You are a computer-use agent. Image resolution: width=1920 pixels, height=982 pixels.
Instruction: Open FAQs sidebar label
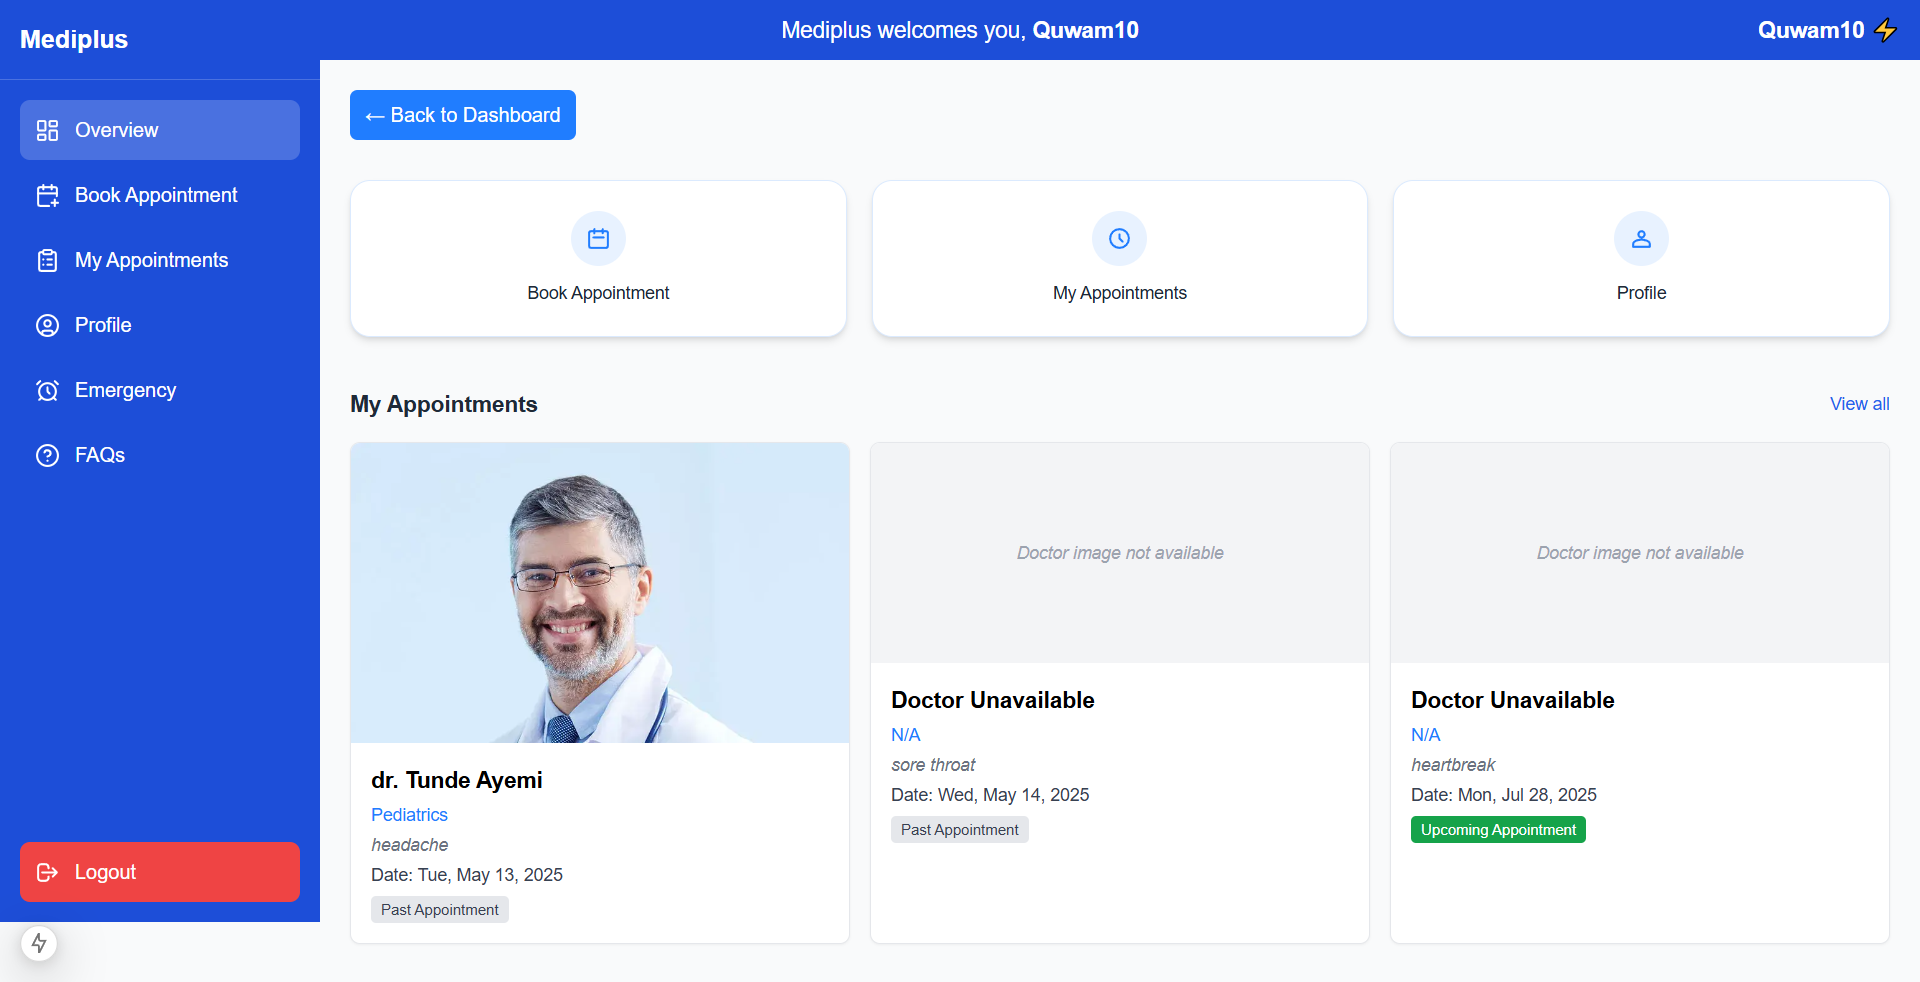coord(100,455)
